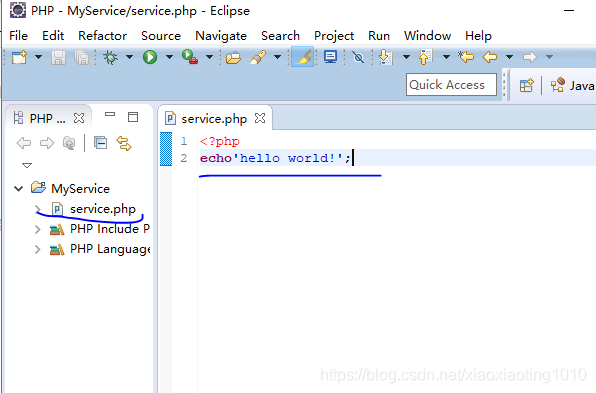This screenshot has width=596, height=393.
Task: Click the explorer Up one level icon
Action: point(69,143)
